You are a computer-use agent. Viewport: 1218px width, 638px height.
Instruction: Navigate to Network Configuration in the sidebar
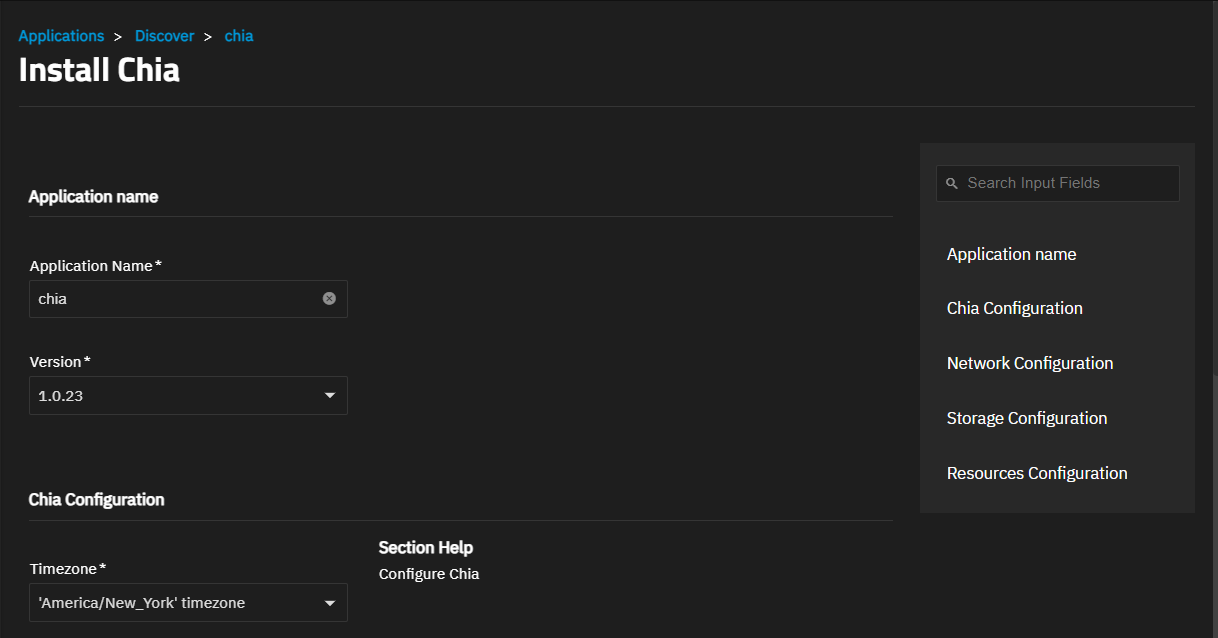click(1030, 363)
